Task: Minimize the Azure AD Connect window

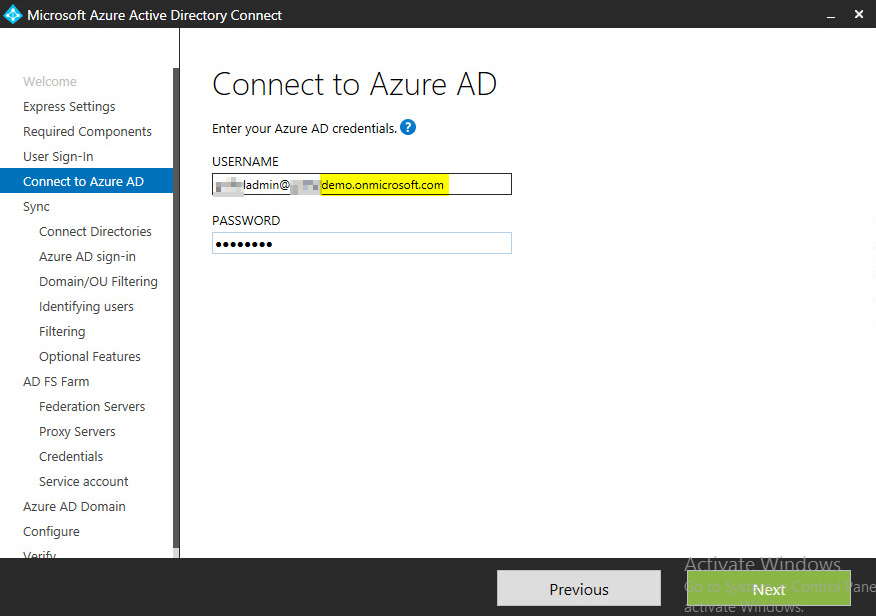Action: 829,15
